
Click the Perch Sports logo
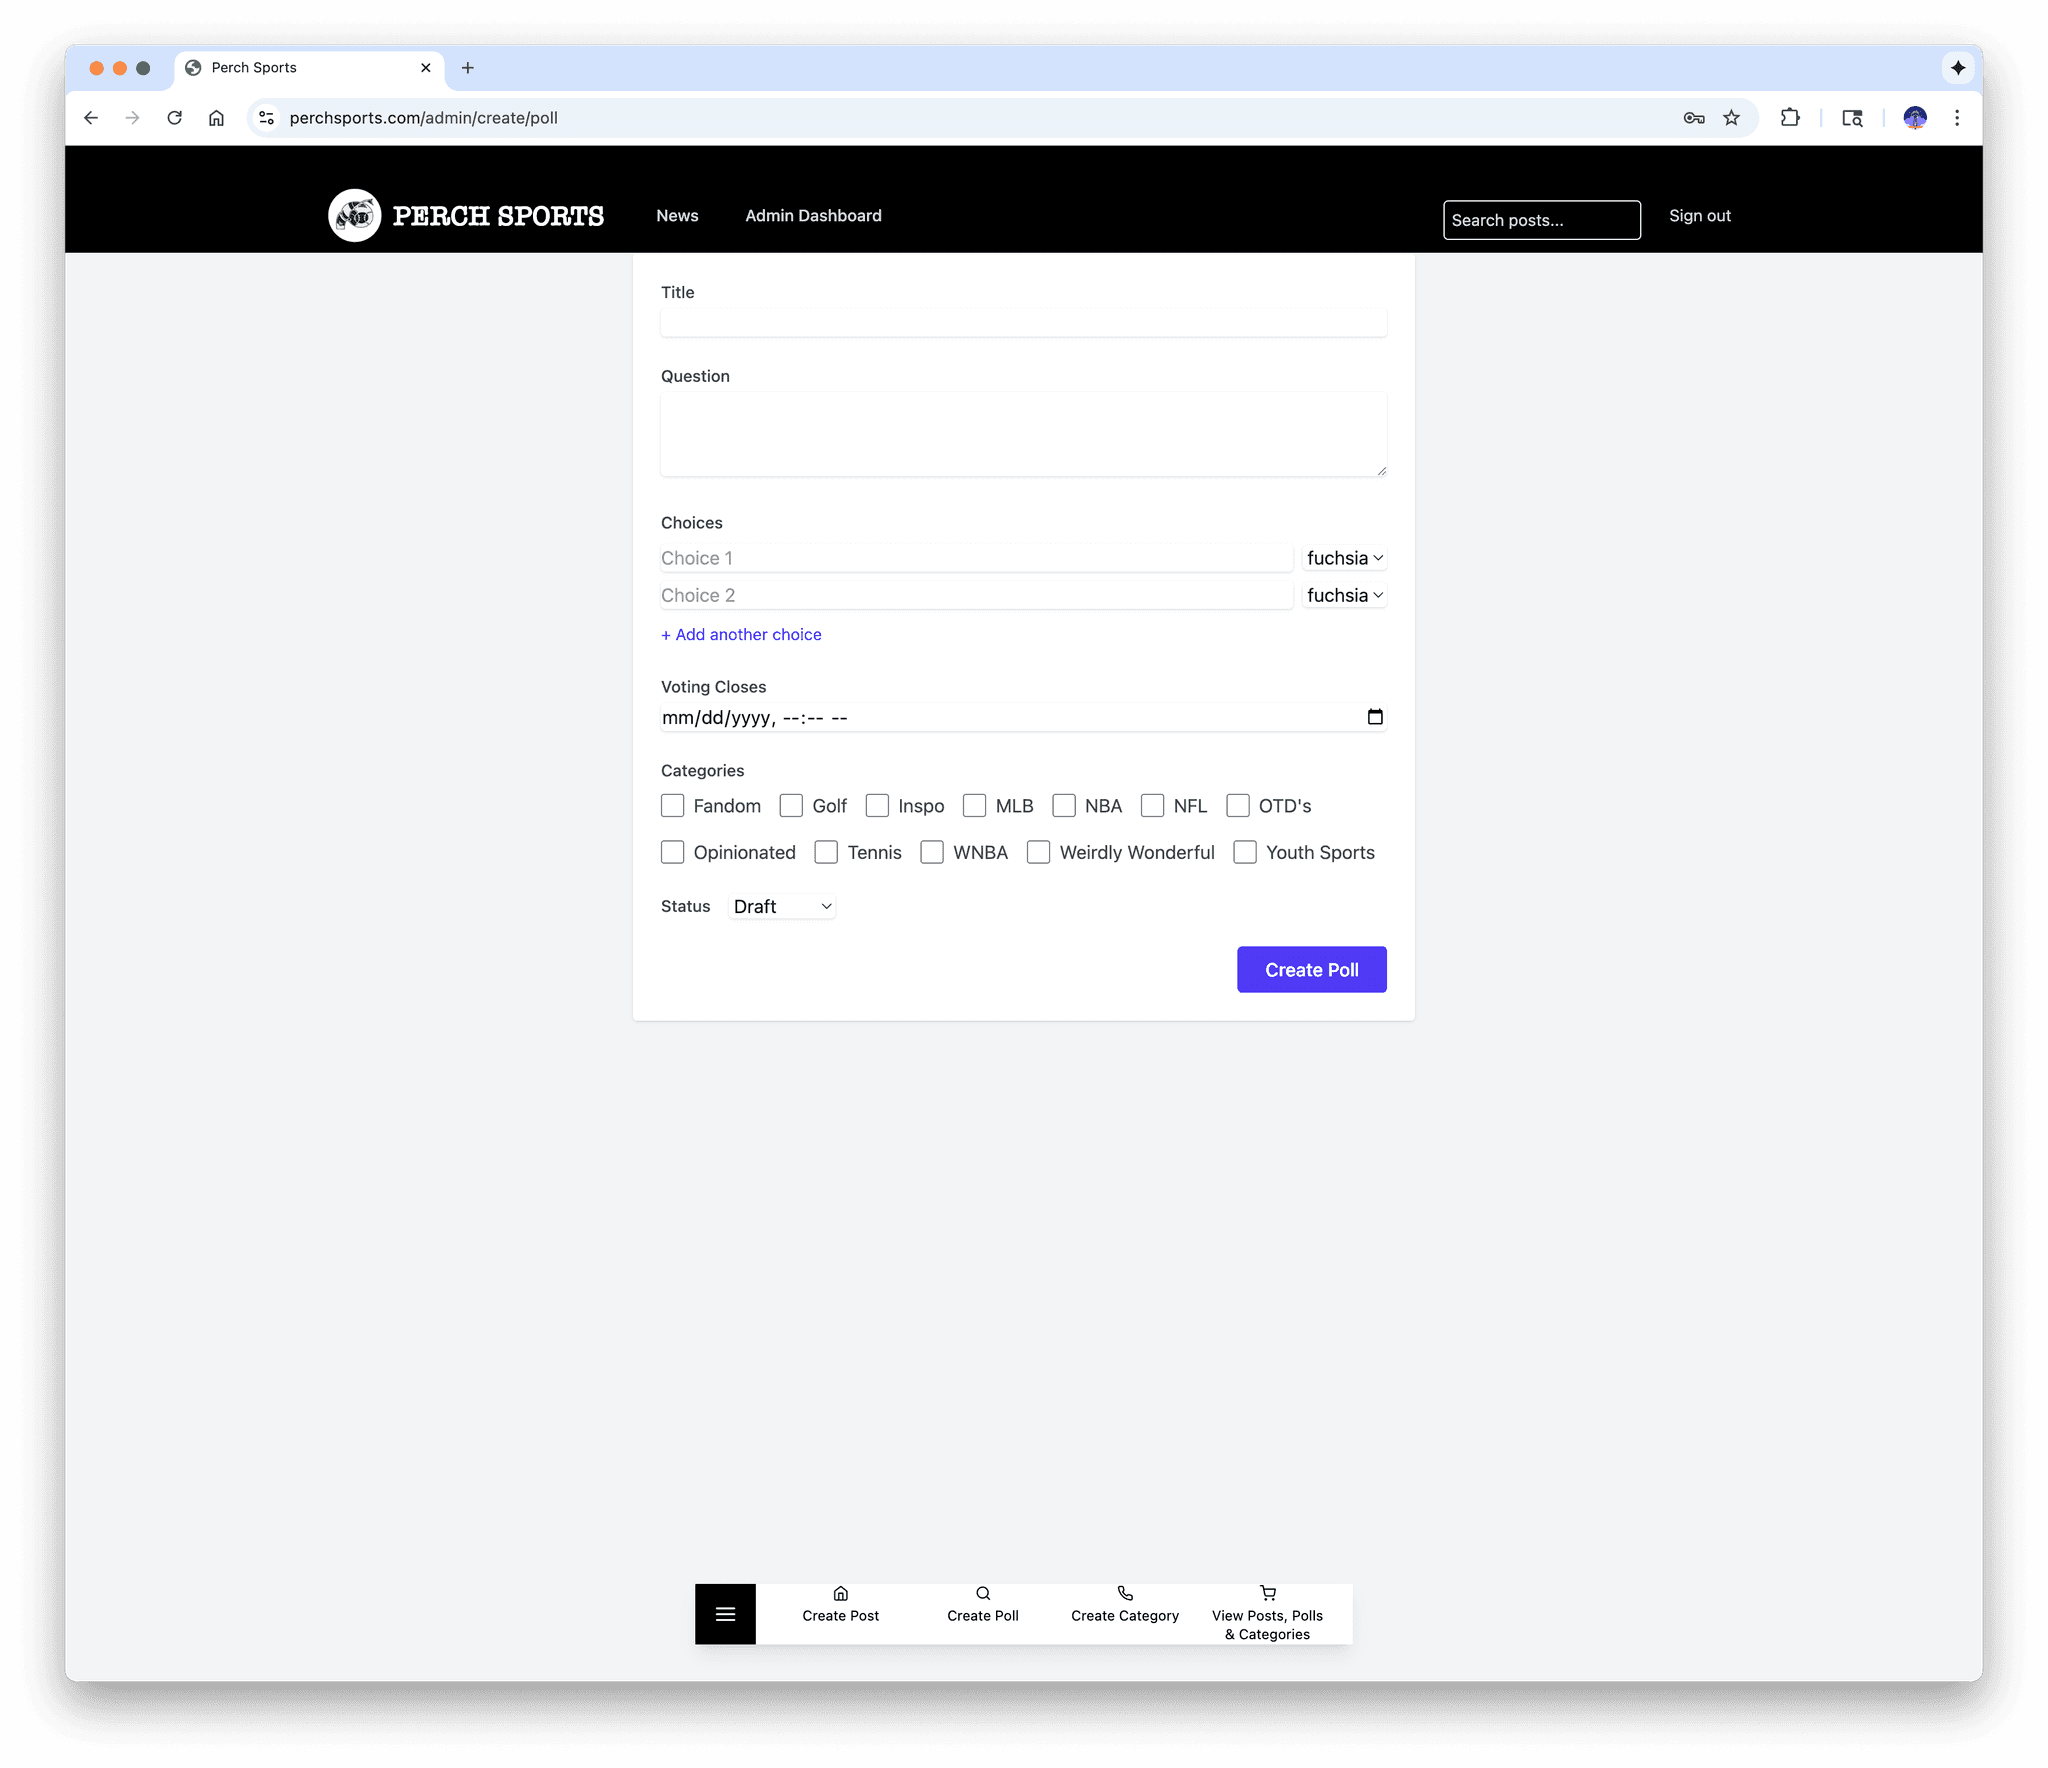(x=355, y=215)
